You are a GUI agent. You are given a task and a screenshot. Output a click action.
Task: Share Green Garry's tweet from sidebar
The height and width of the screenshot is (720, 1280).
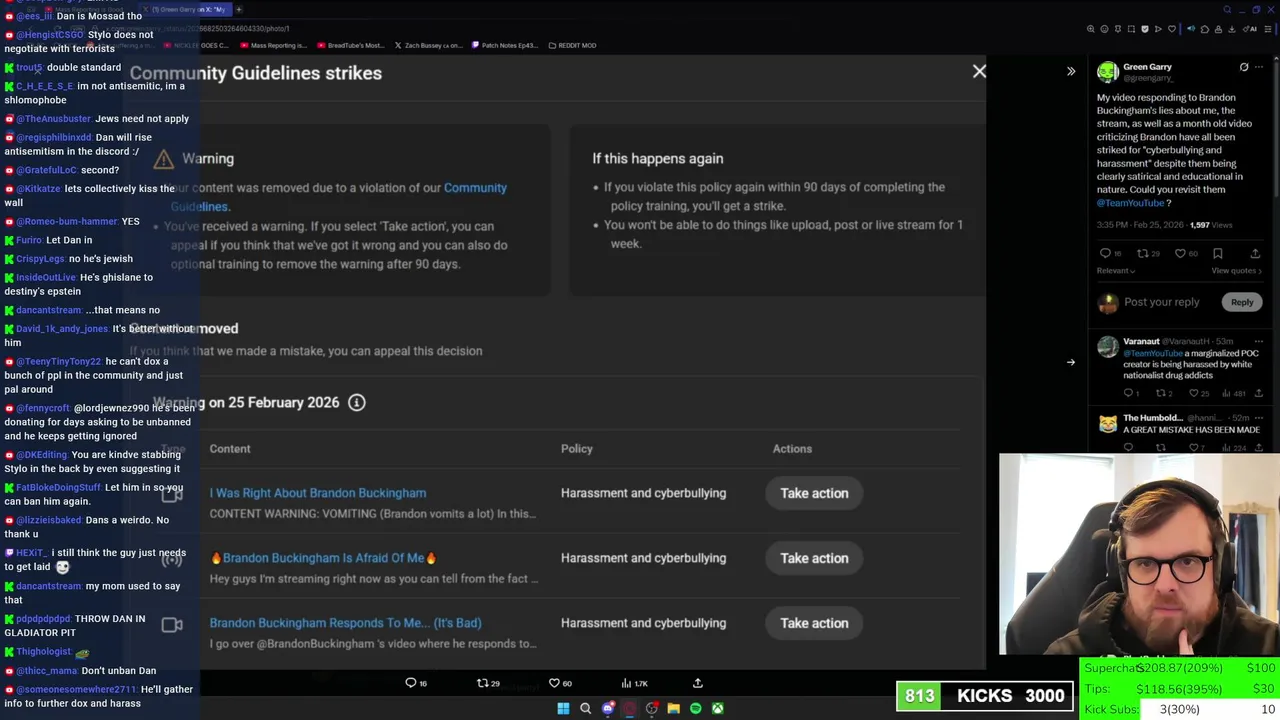(1255, 254)
